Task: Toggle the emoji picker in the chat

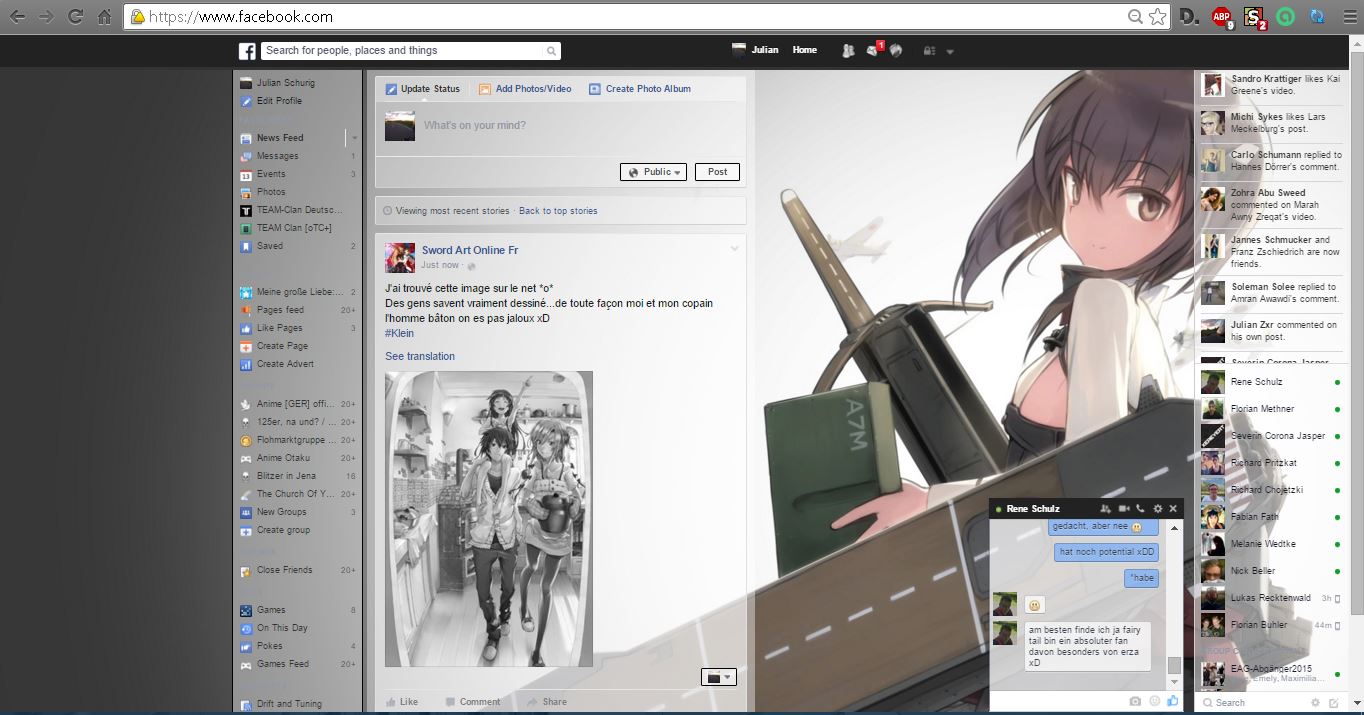Action: [x=1155, y=701]
